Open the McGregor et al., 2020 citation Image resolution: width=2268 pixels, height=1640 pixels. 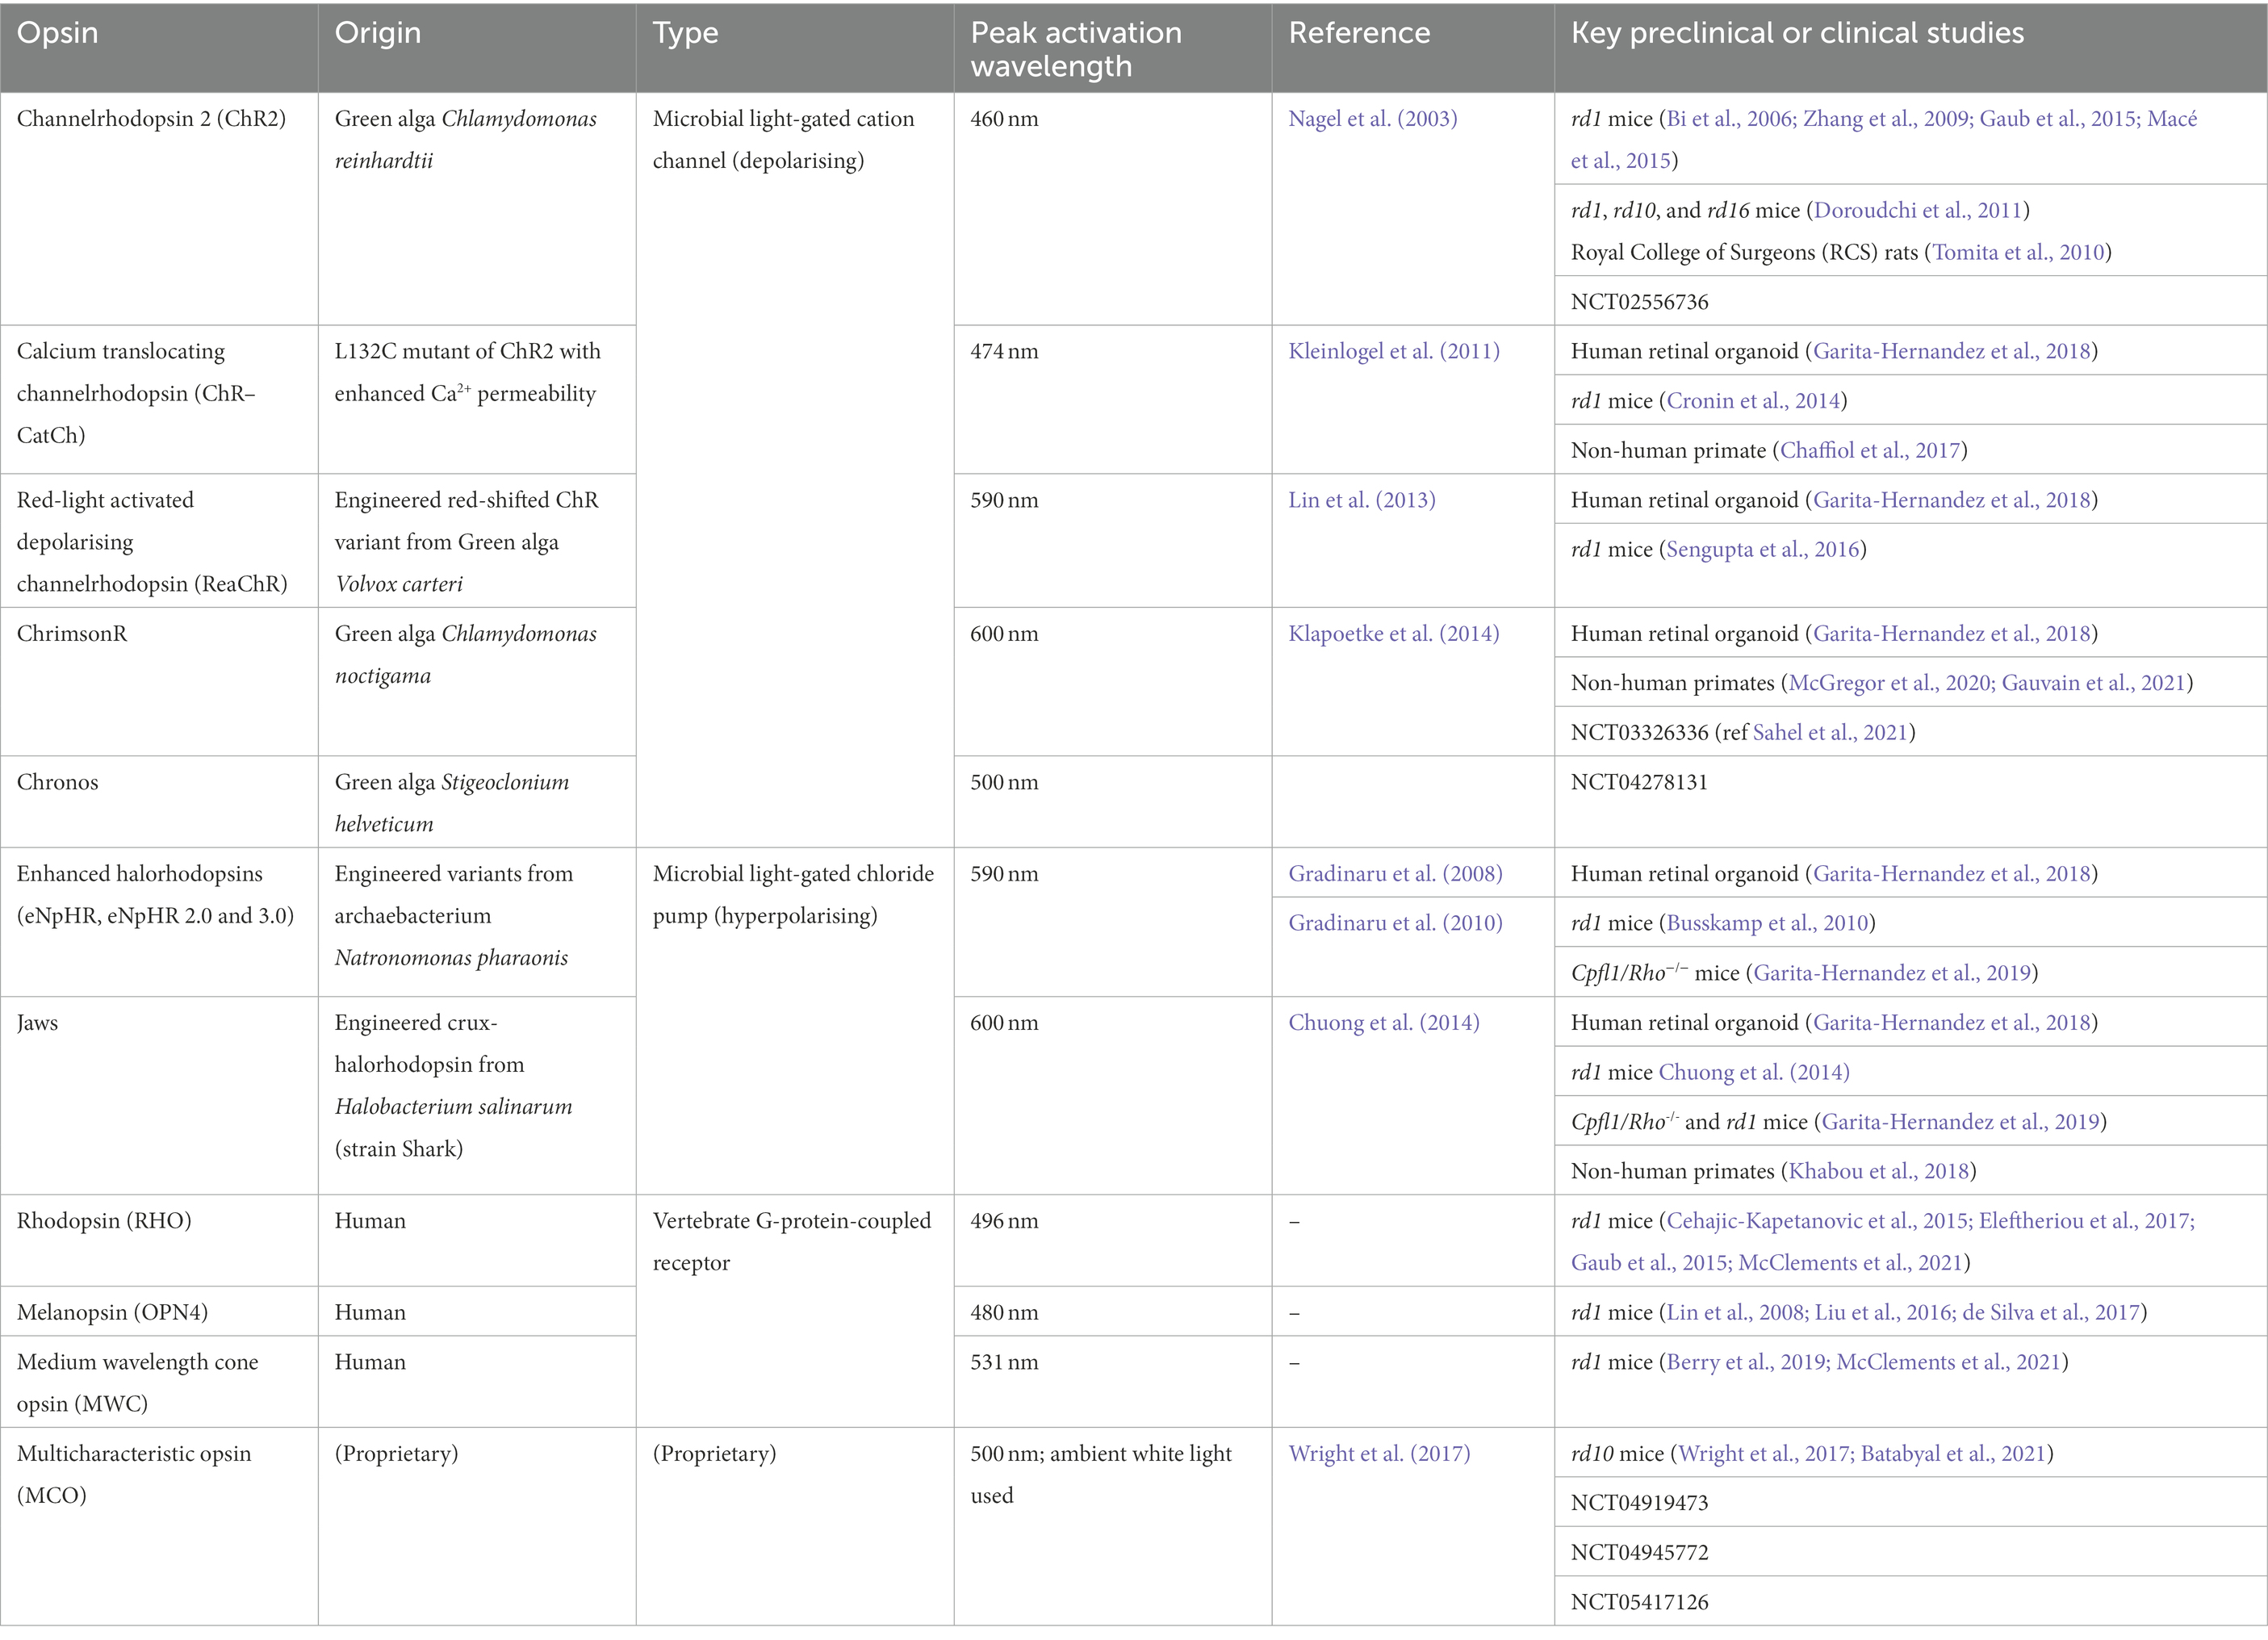coord(1890,684)
